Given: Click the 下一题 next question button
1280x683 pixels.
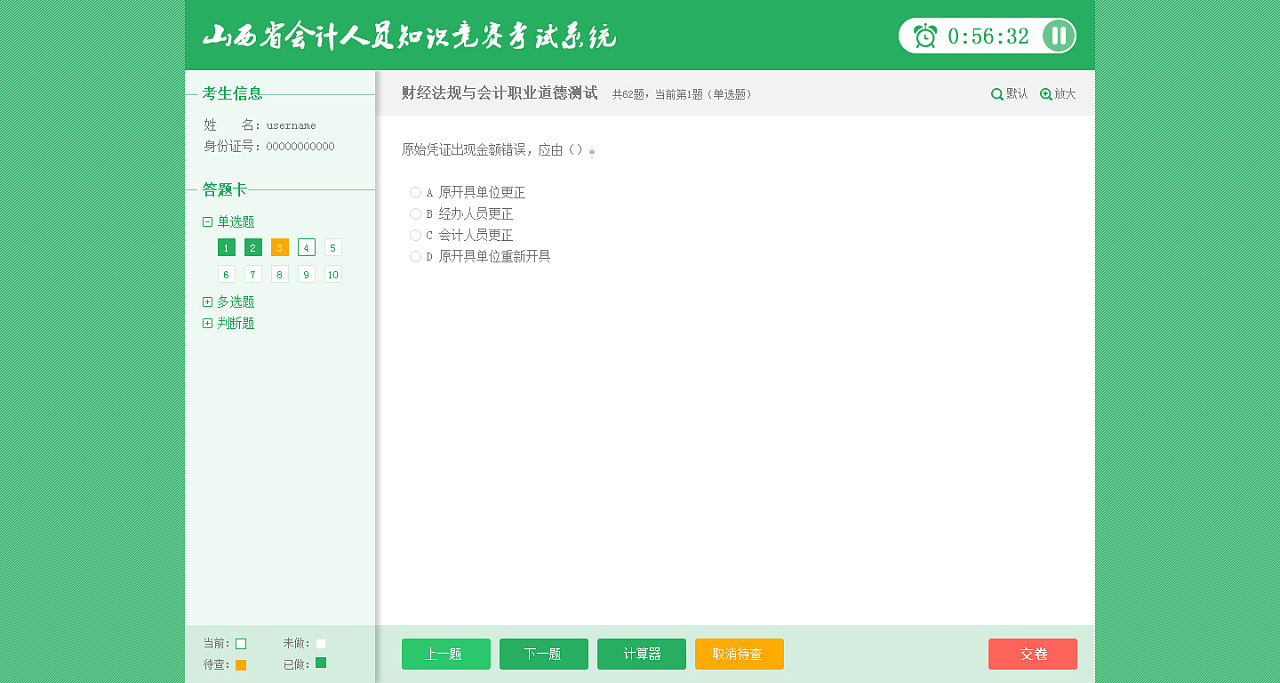Looking at the screenshot, I should (x=544, y=654).
